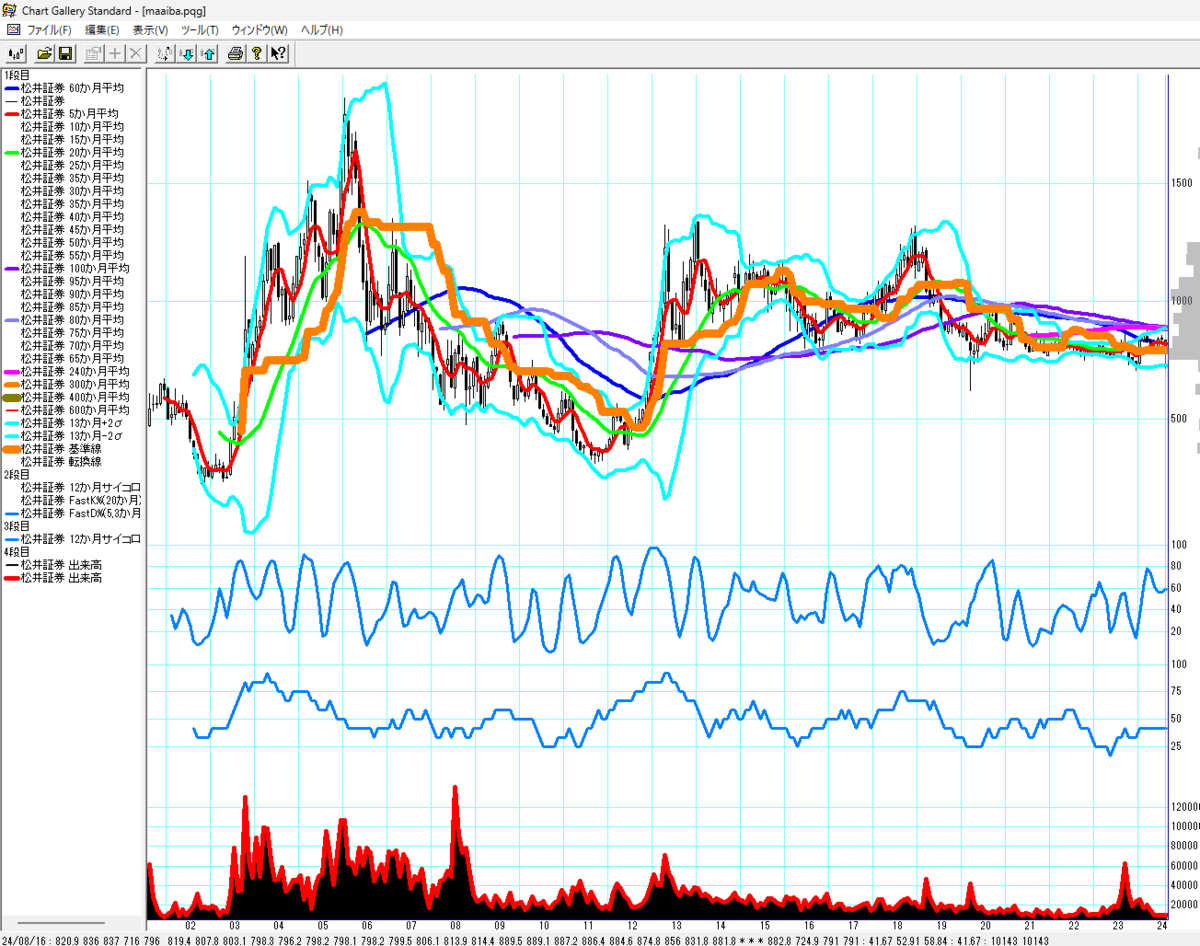
Task: Select the 3段目 section header
Action: 18,526
